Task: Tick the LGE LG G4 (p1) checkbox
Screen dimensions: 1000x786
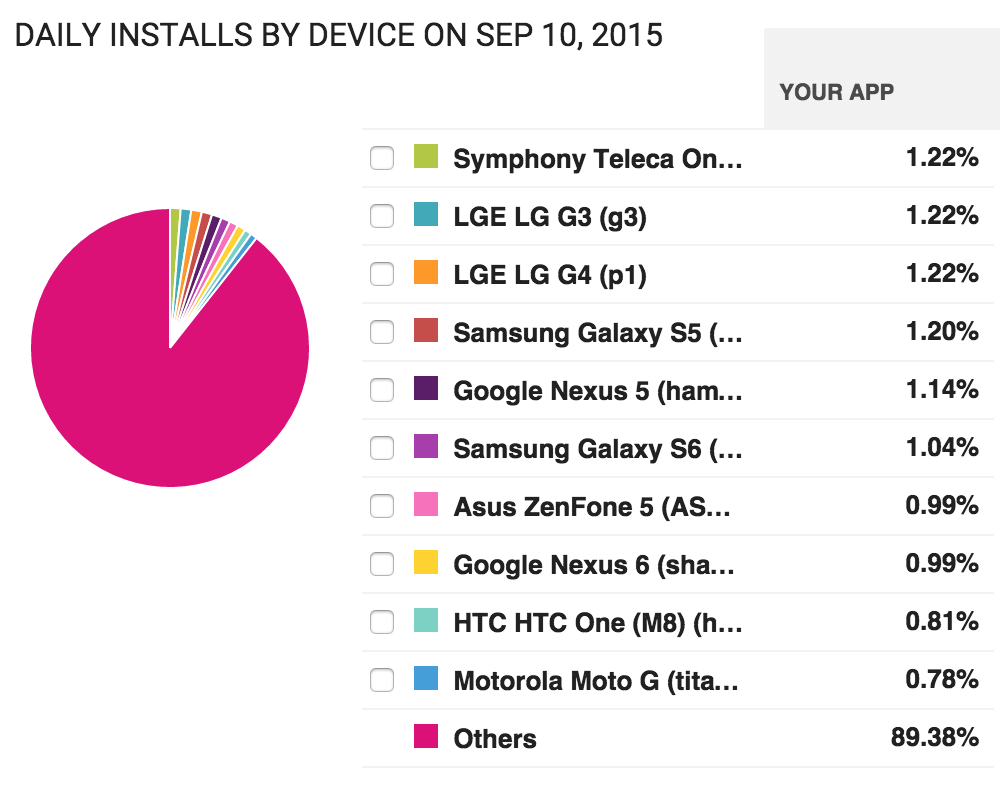Action: click(382, 274)
